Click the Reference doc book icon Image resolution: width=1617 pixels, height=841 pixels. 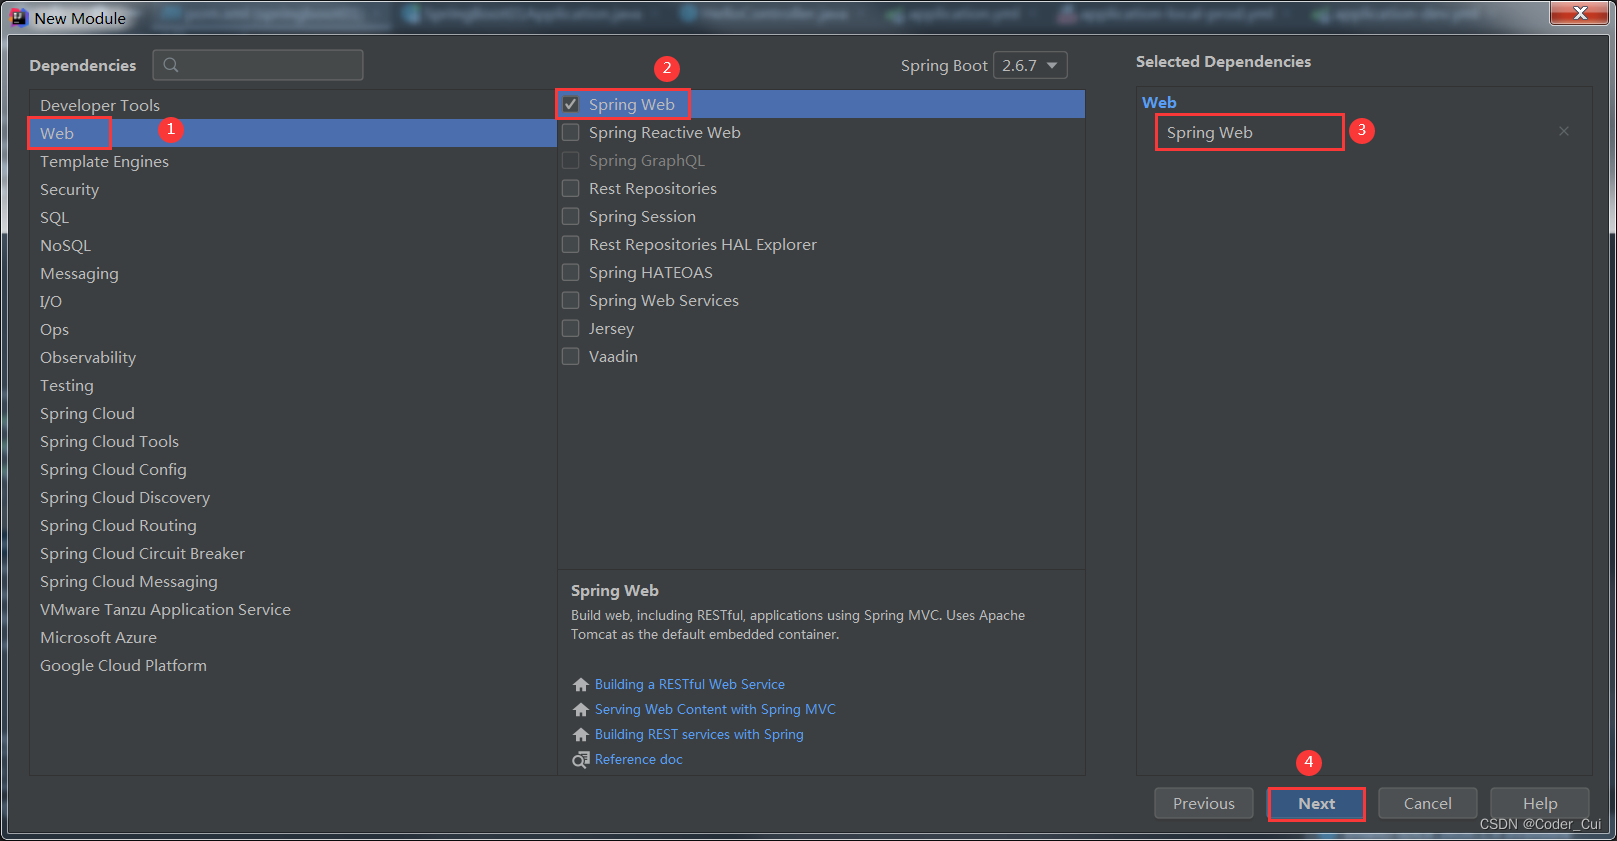coord(580,760)
